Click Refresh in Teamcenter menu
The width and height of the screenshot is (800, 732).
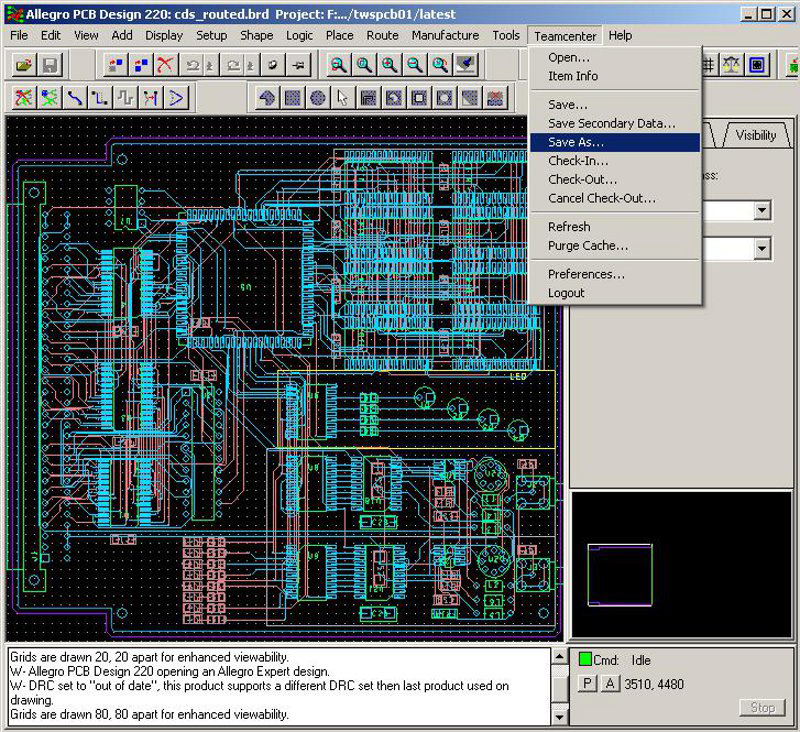(615, 227)
